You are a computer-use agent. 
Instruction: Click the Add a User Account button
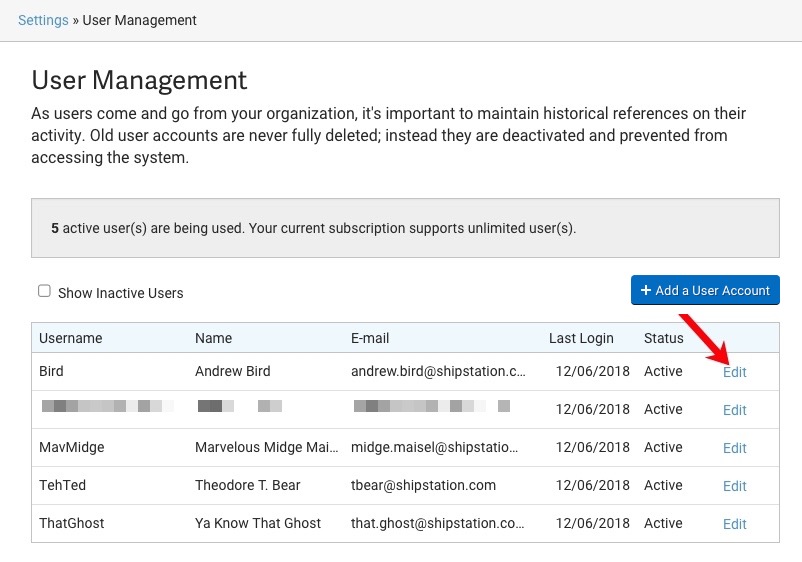tap(705, 290)
